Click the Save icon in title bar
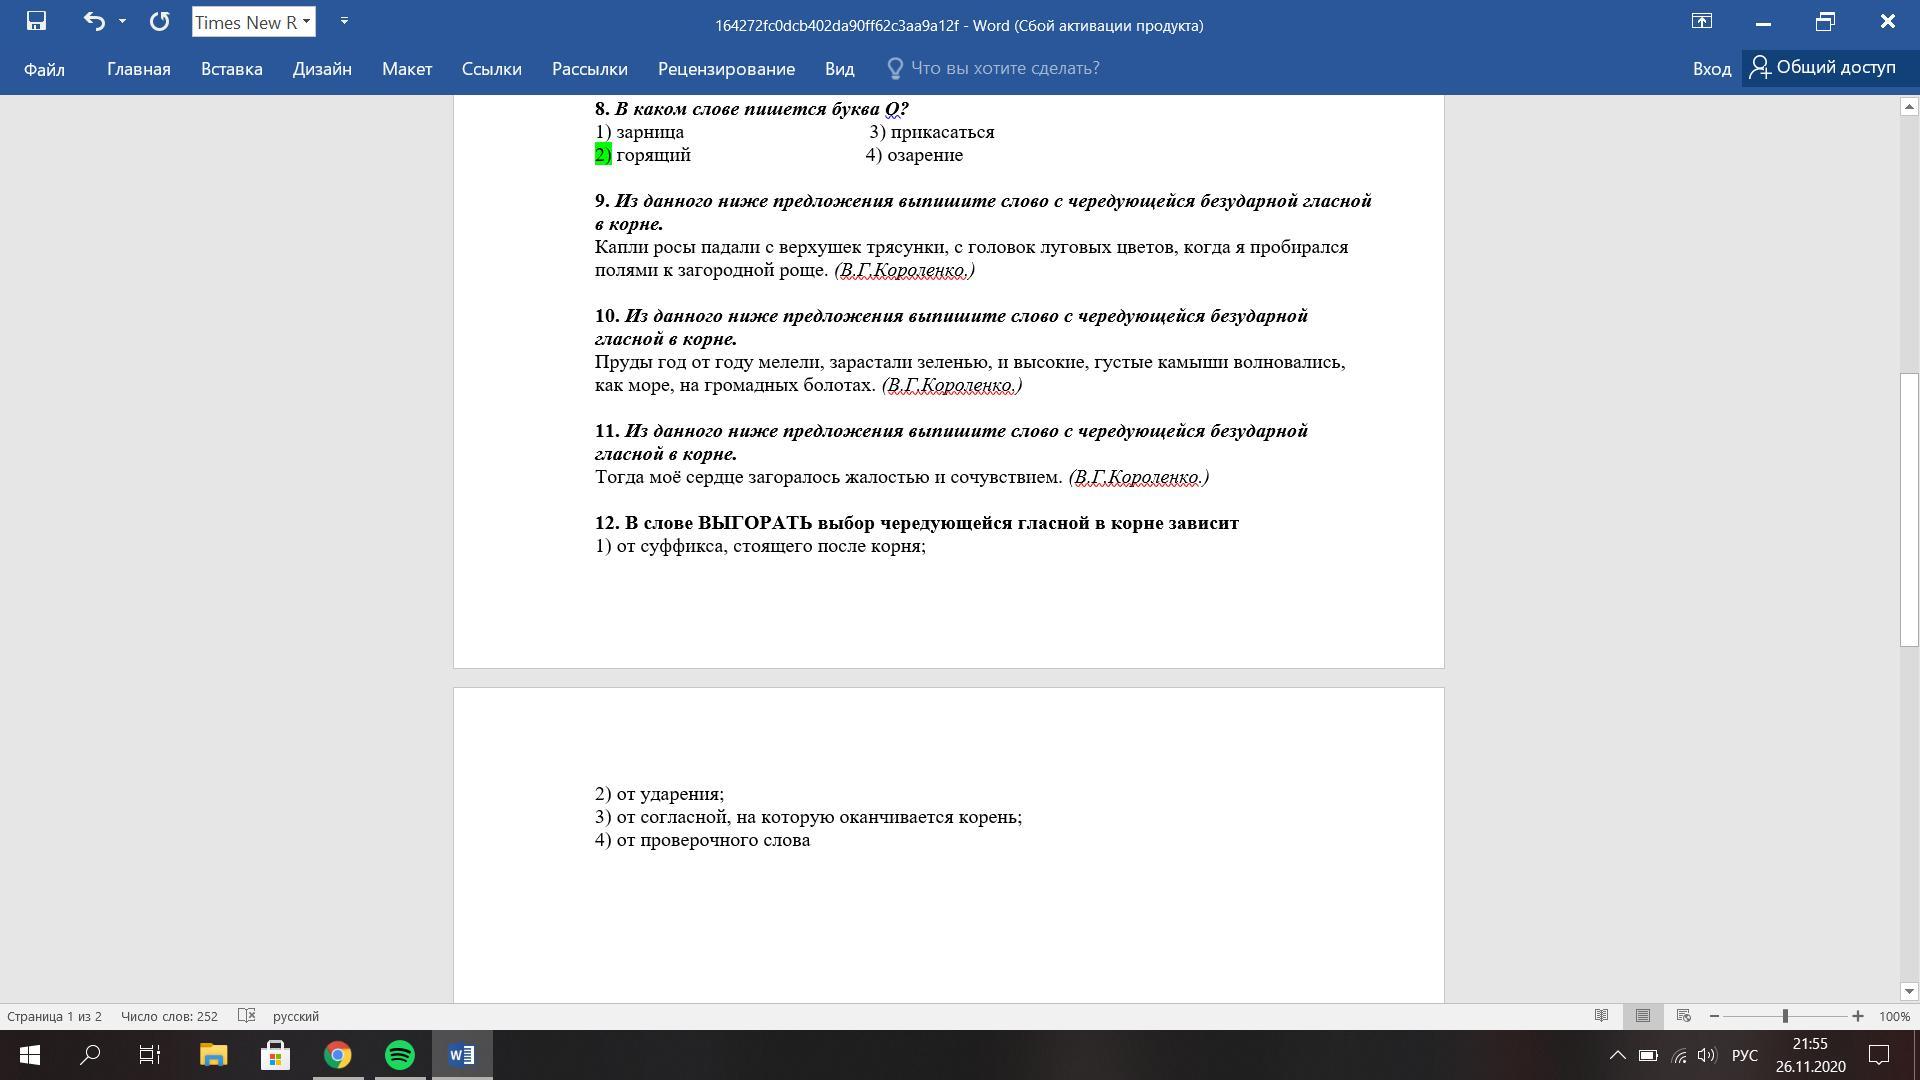This screenshot has width=1920, height=1080. pos(36,21)
